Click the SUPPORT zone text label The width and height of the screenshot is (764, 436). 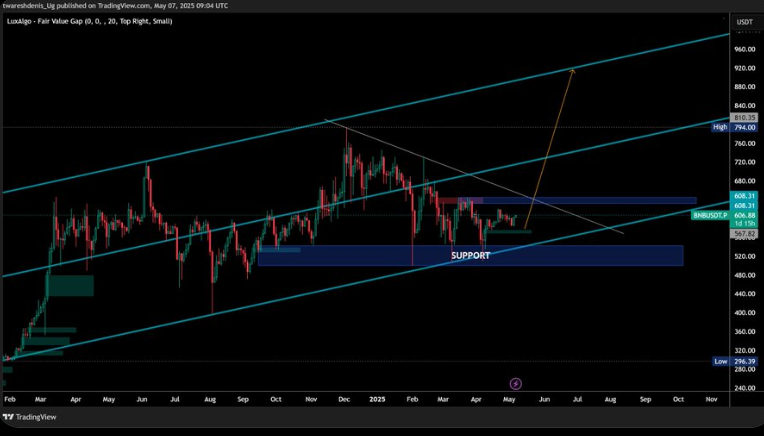point(471,255)
